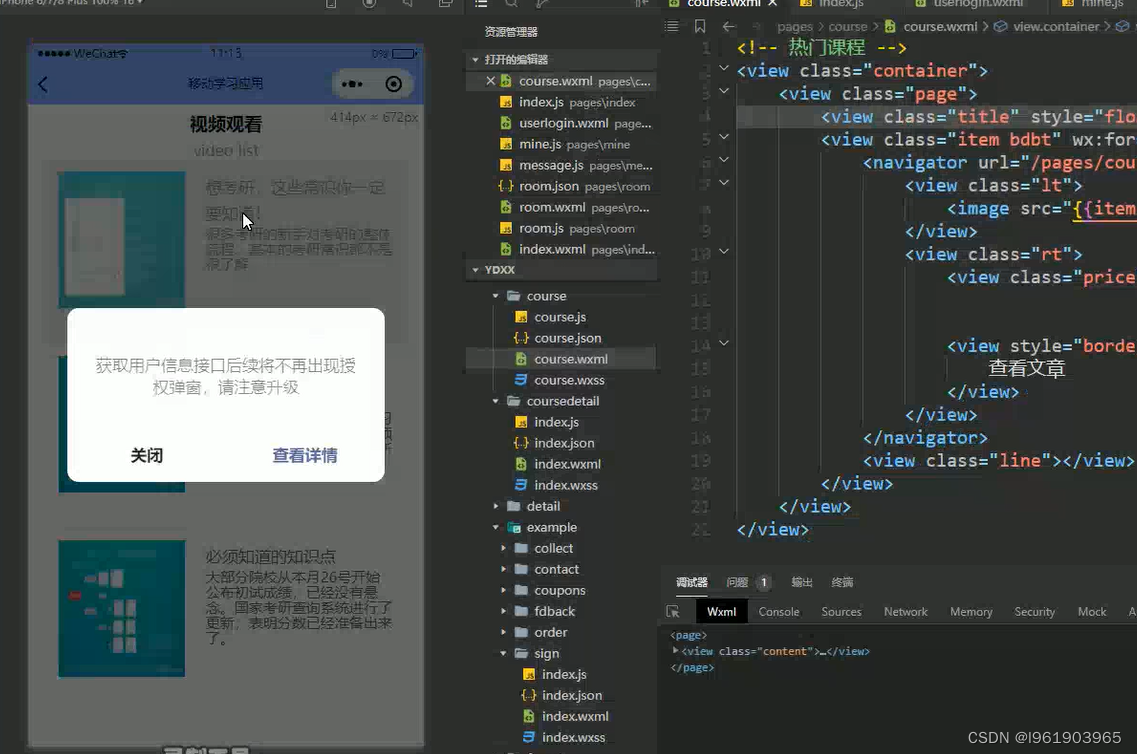Click view.container in the breadcrumb
Screen dimensions: 1137x754
[x=1056, y=27]
